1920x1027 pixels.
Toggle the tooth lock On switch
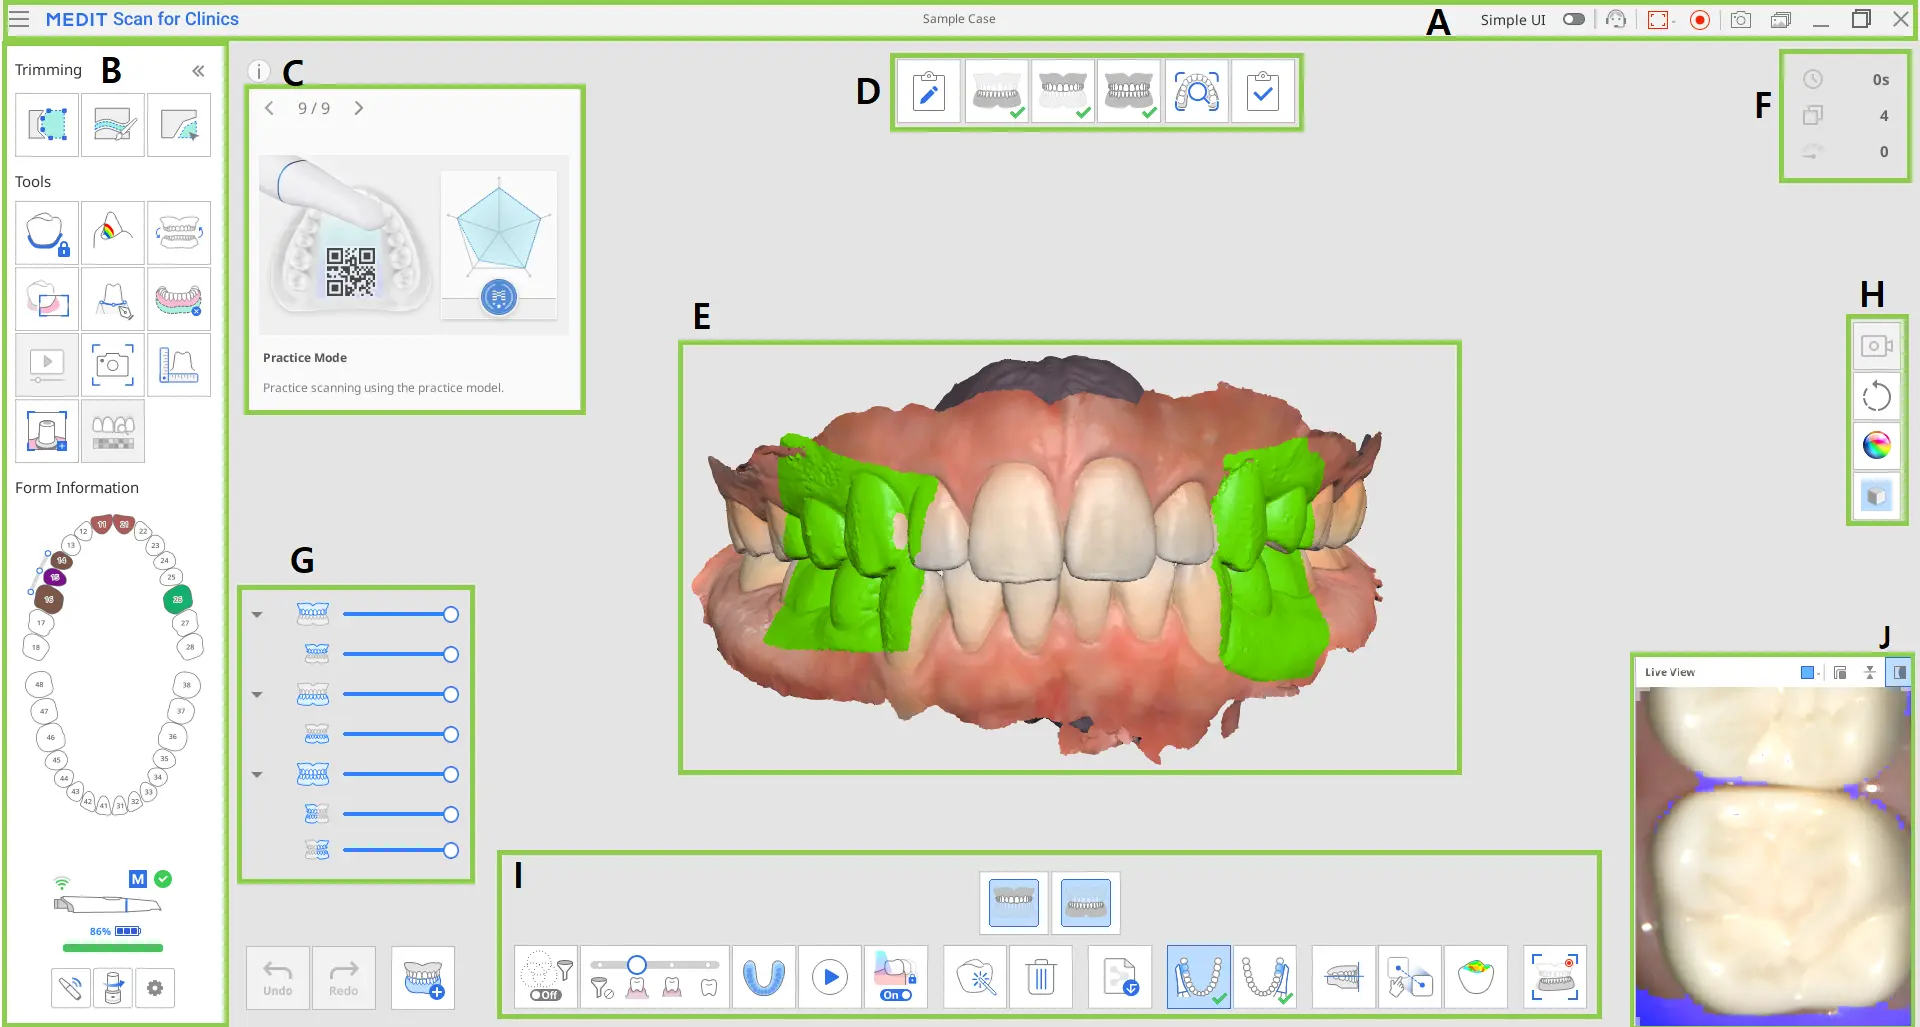point(896,995)
